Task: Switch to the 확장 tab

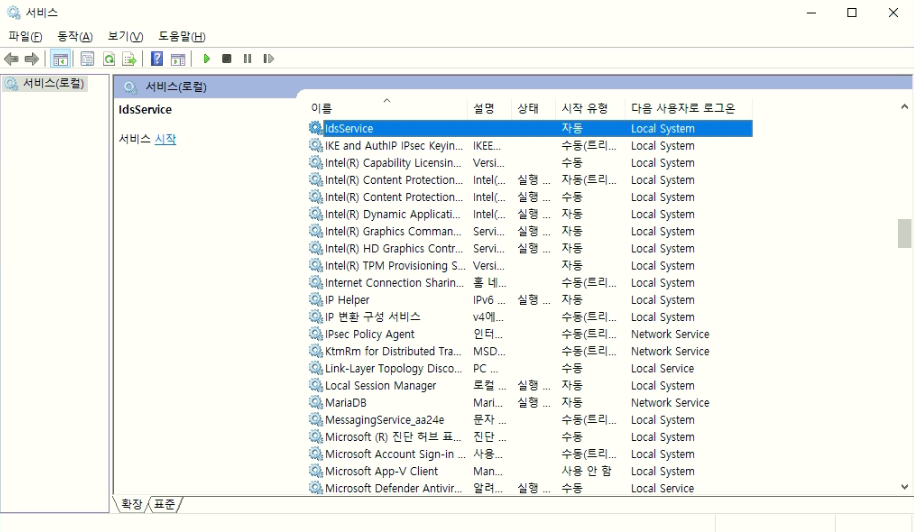Action: click(131, 504)
